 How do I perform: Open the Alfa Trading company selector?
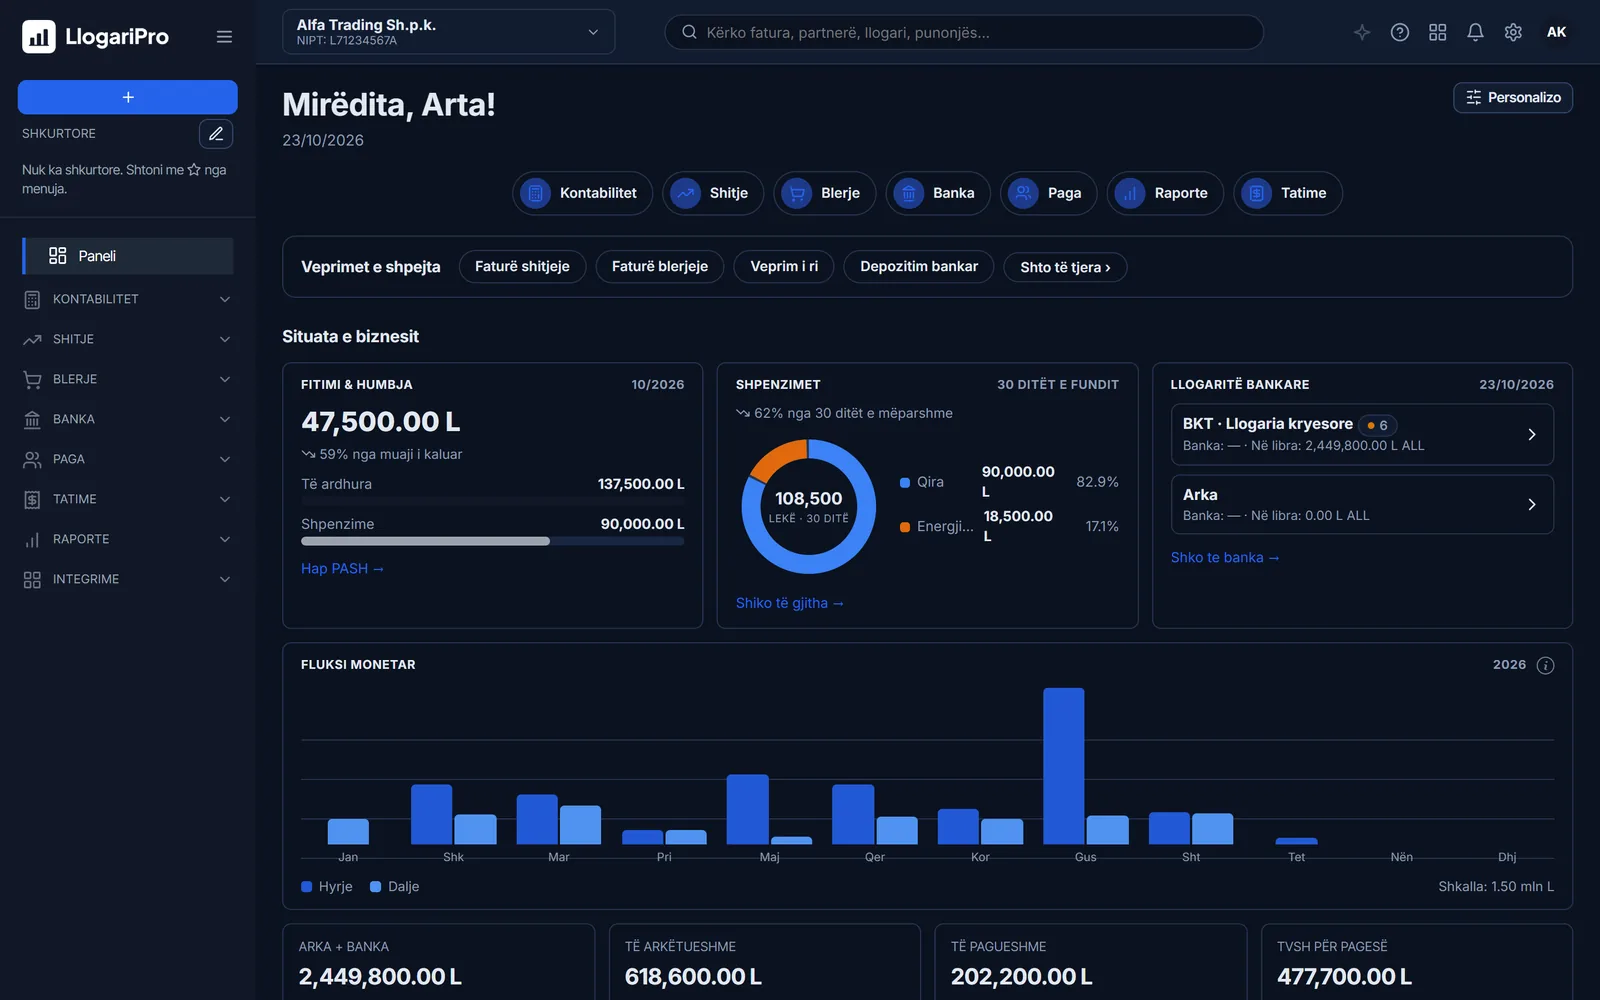click(448, 32)
